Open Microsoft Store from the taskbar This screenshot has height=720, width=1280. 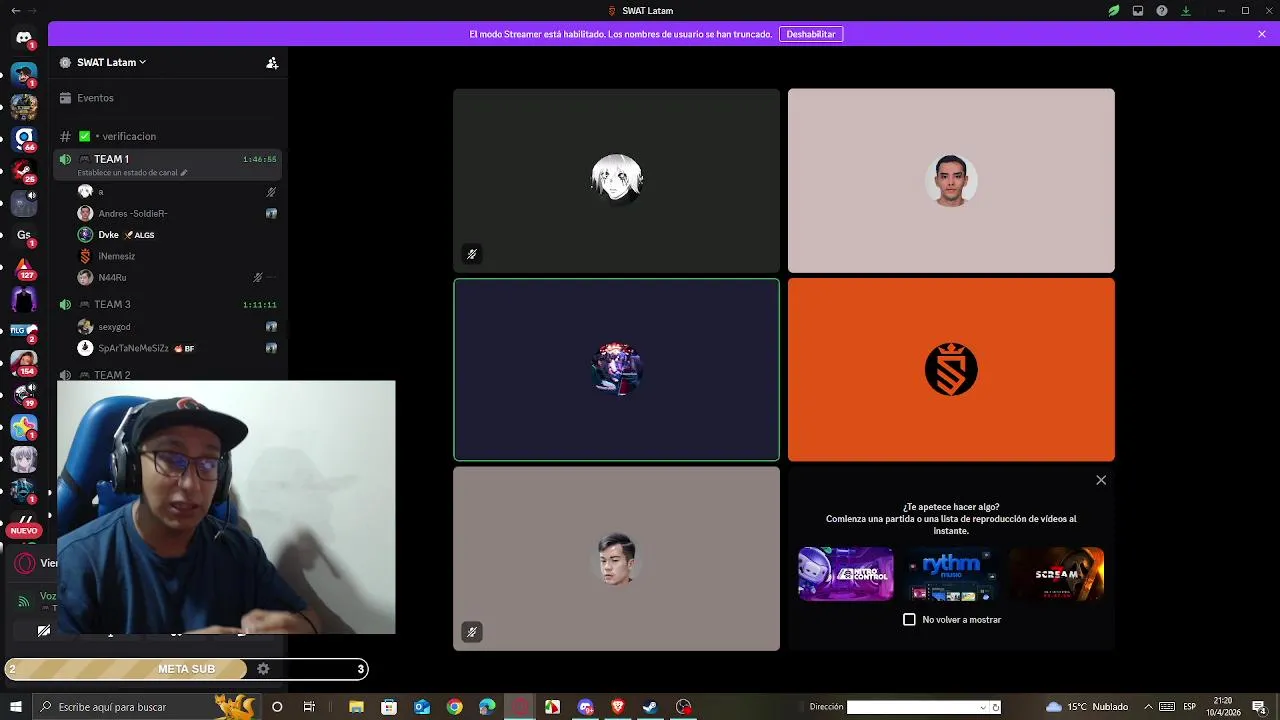(389, 707)
